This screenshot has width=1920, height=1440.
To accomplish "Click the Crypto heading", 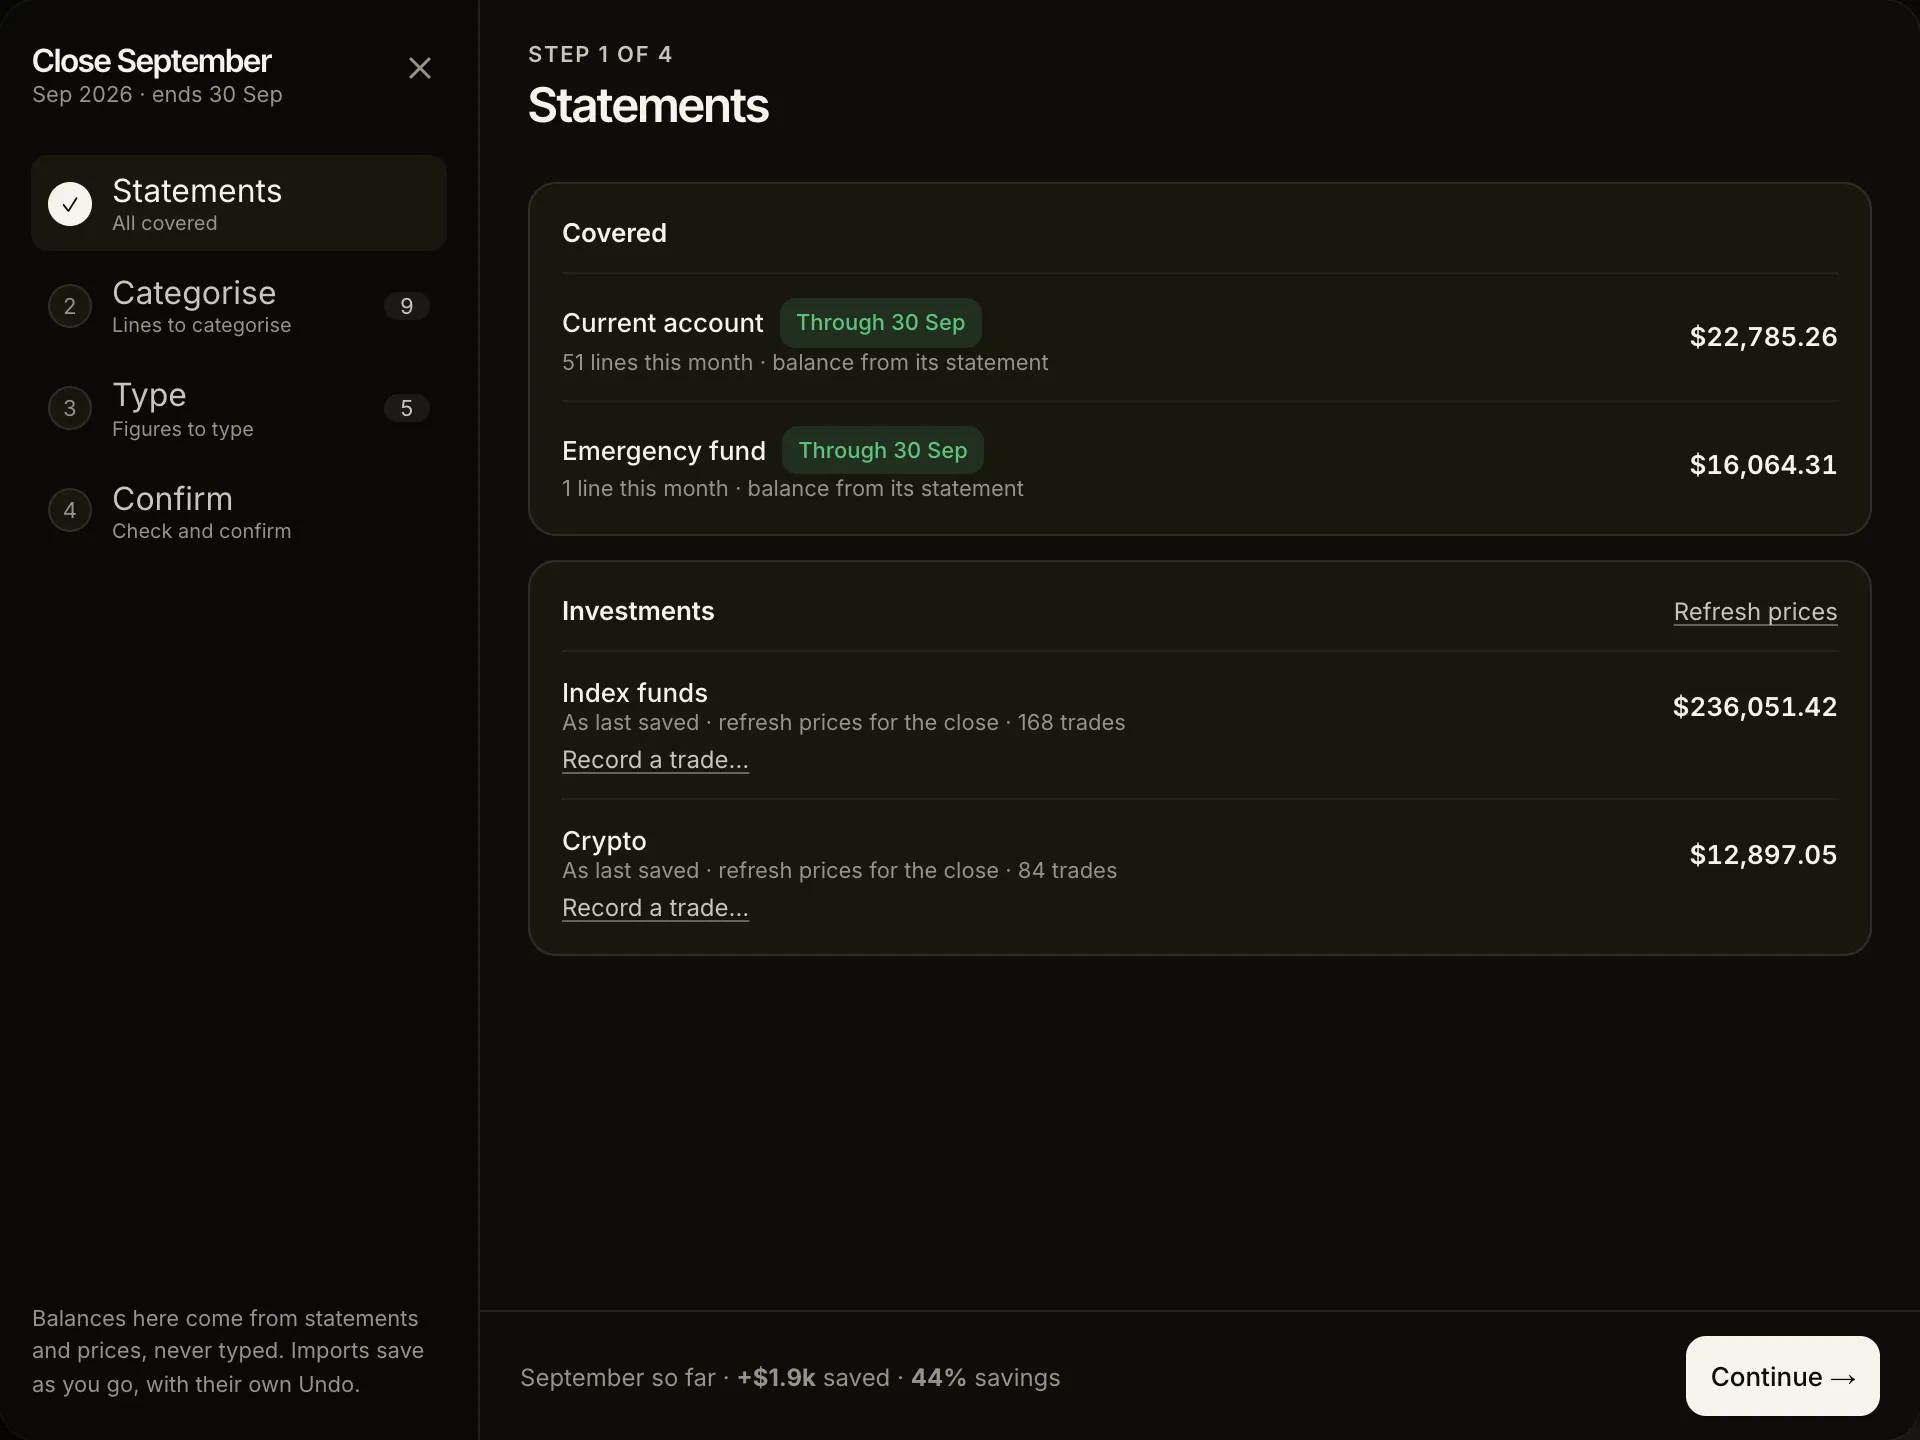I will click(x=604, y=841).
